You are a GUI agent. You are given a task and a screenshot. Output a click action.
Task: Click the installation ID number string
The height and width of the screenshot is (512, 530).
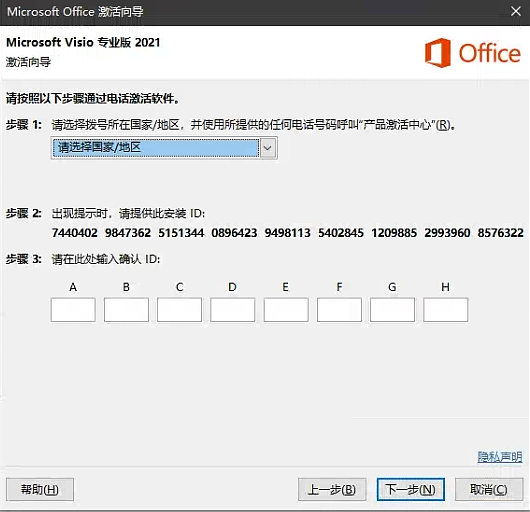[x=288, y=233]
